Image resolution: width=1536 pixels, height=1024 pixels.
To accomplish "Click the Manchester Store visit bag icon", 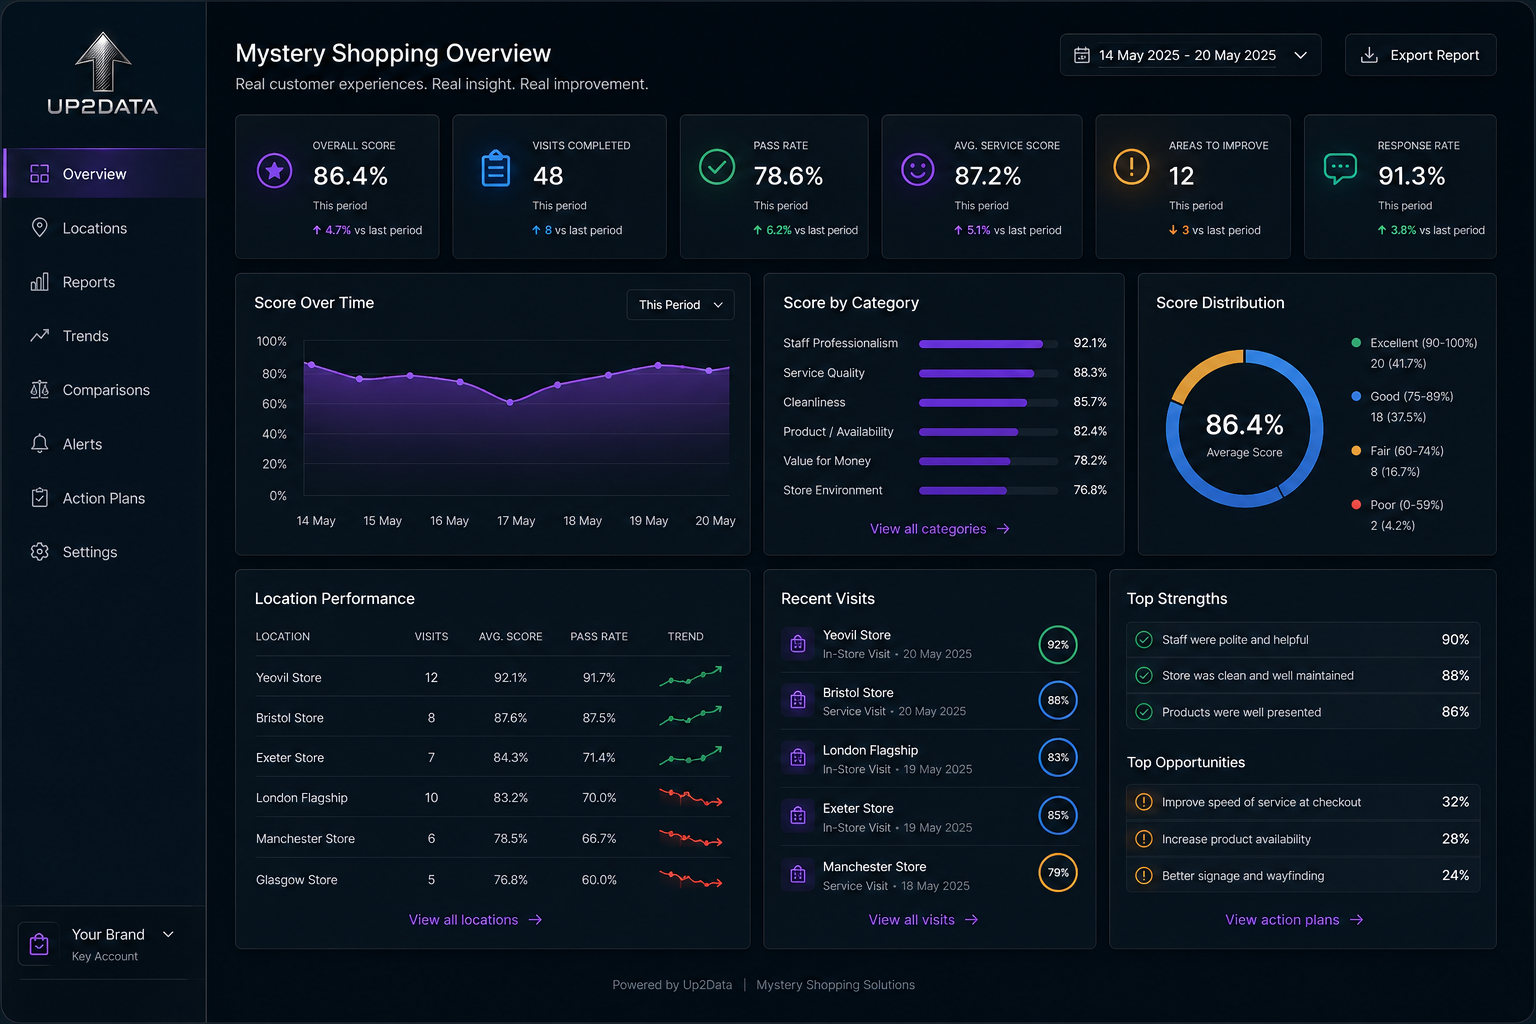I will (x=798, y=875).
